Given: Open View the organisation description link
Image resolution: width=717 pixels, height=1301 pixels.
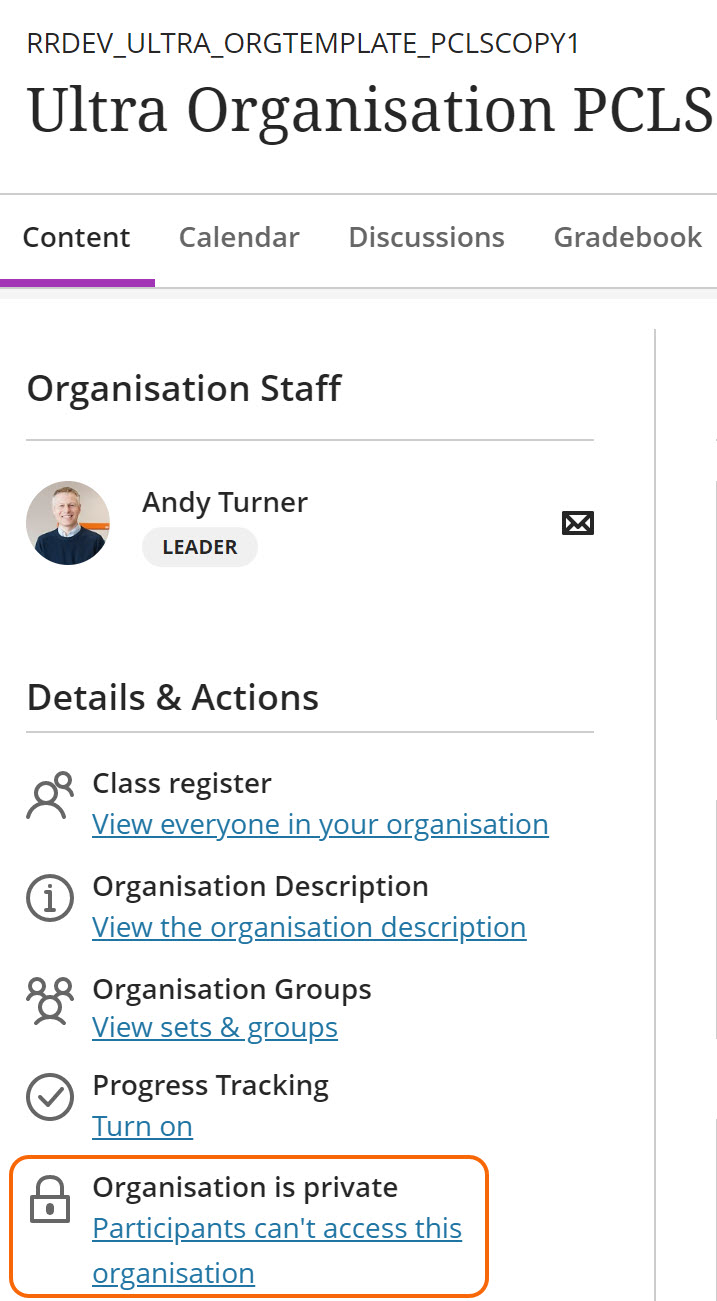Looking at the screenshot, I should 309,927.
